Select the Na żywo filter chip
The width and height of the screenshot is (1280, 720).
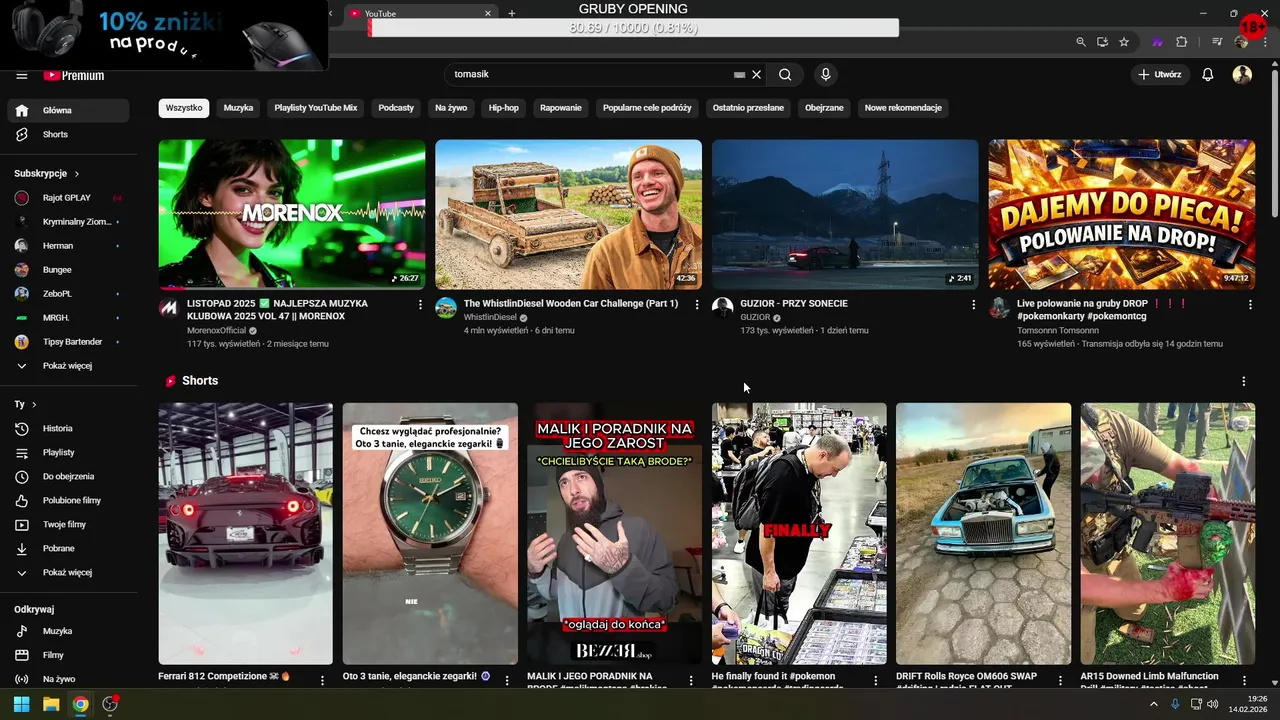(x=451, y=108)
